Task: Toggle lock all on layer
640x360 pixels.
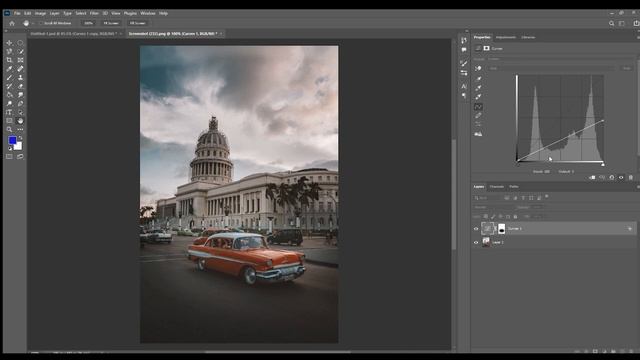Action: [x=516, y=217]
